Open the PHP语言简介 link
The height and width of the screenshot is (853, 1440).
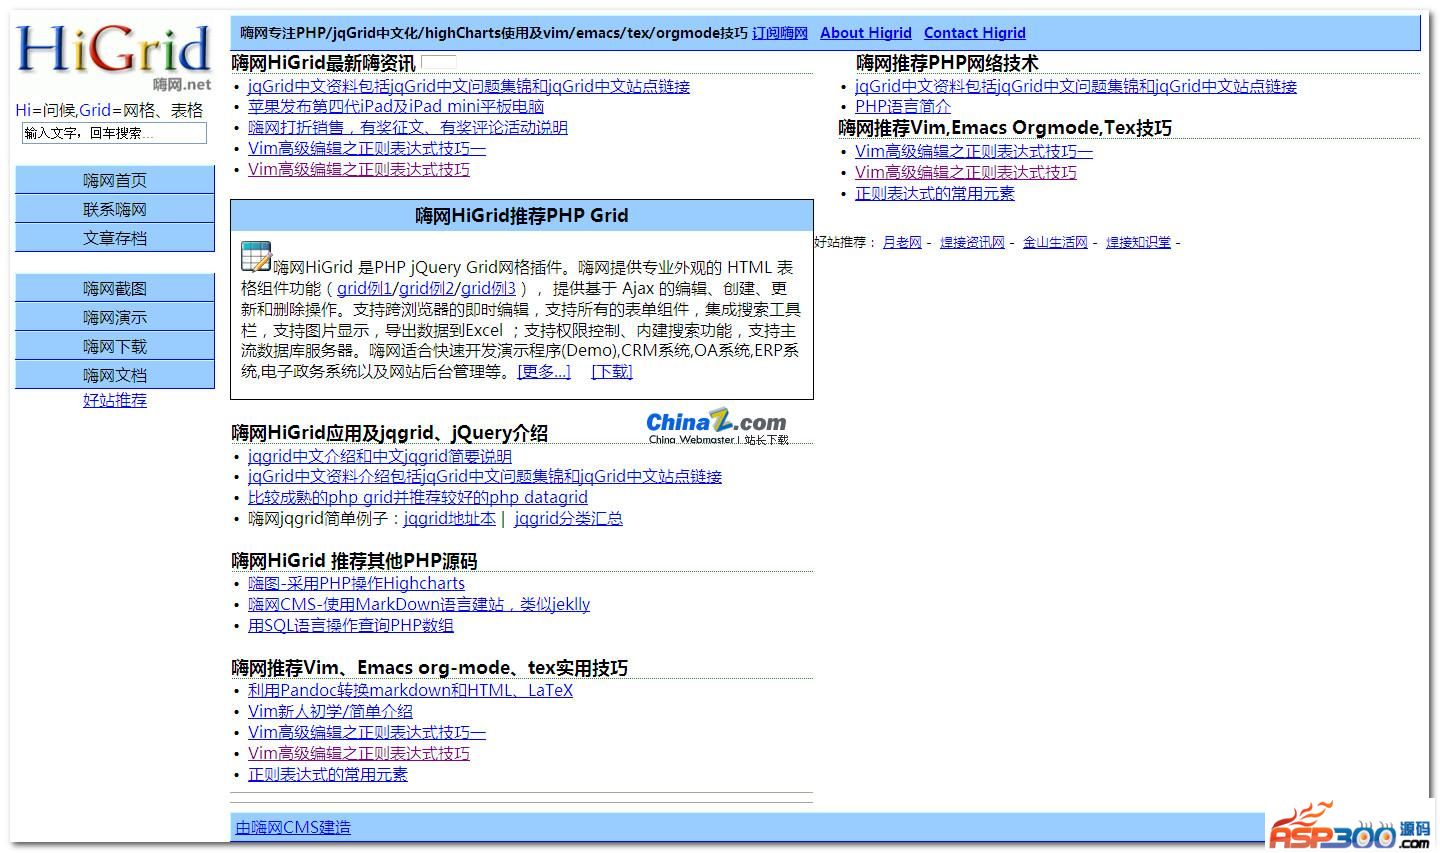coord(903,106)
